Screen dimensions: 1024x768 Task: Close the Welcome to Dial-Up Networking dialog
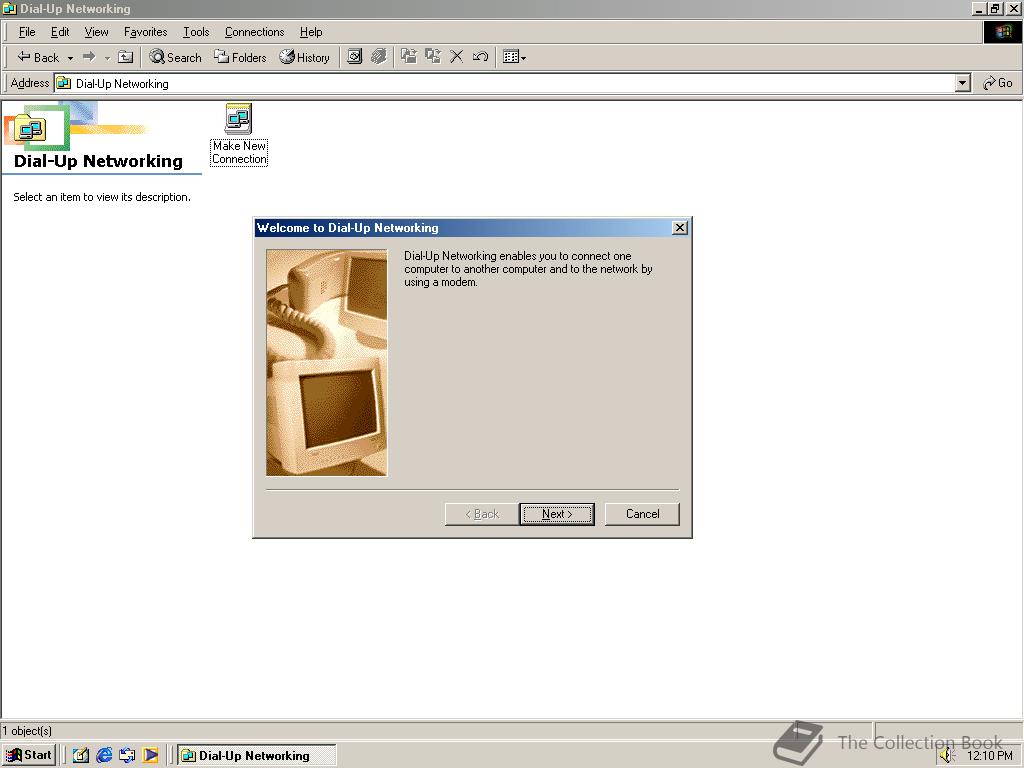(680, 227)
